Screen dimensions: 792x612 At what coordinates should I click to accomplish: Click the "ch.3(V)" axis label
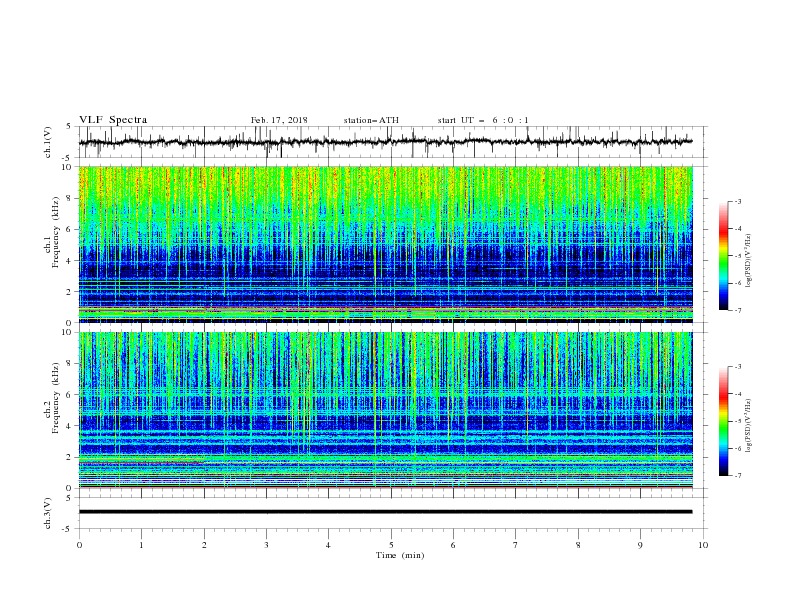pyautogui.click(x=48, y=513)
